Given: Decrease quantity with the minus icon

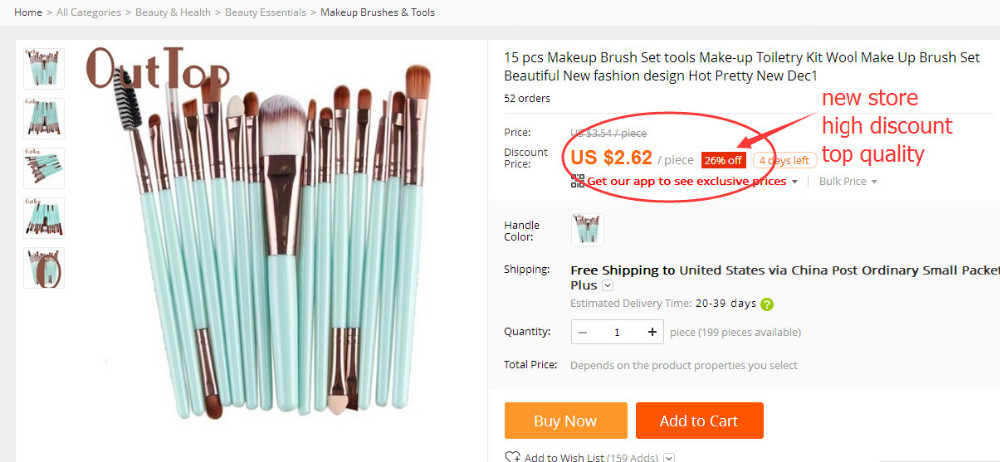Looking at the screenshot, I should (583, 332).
